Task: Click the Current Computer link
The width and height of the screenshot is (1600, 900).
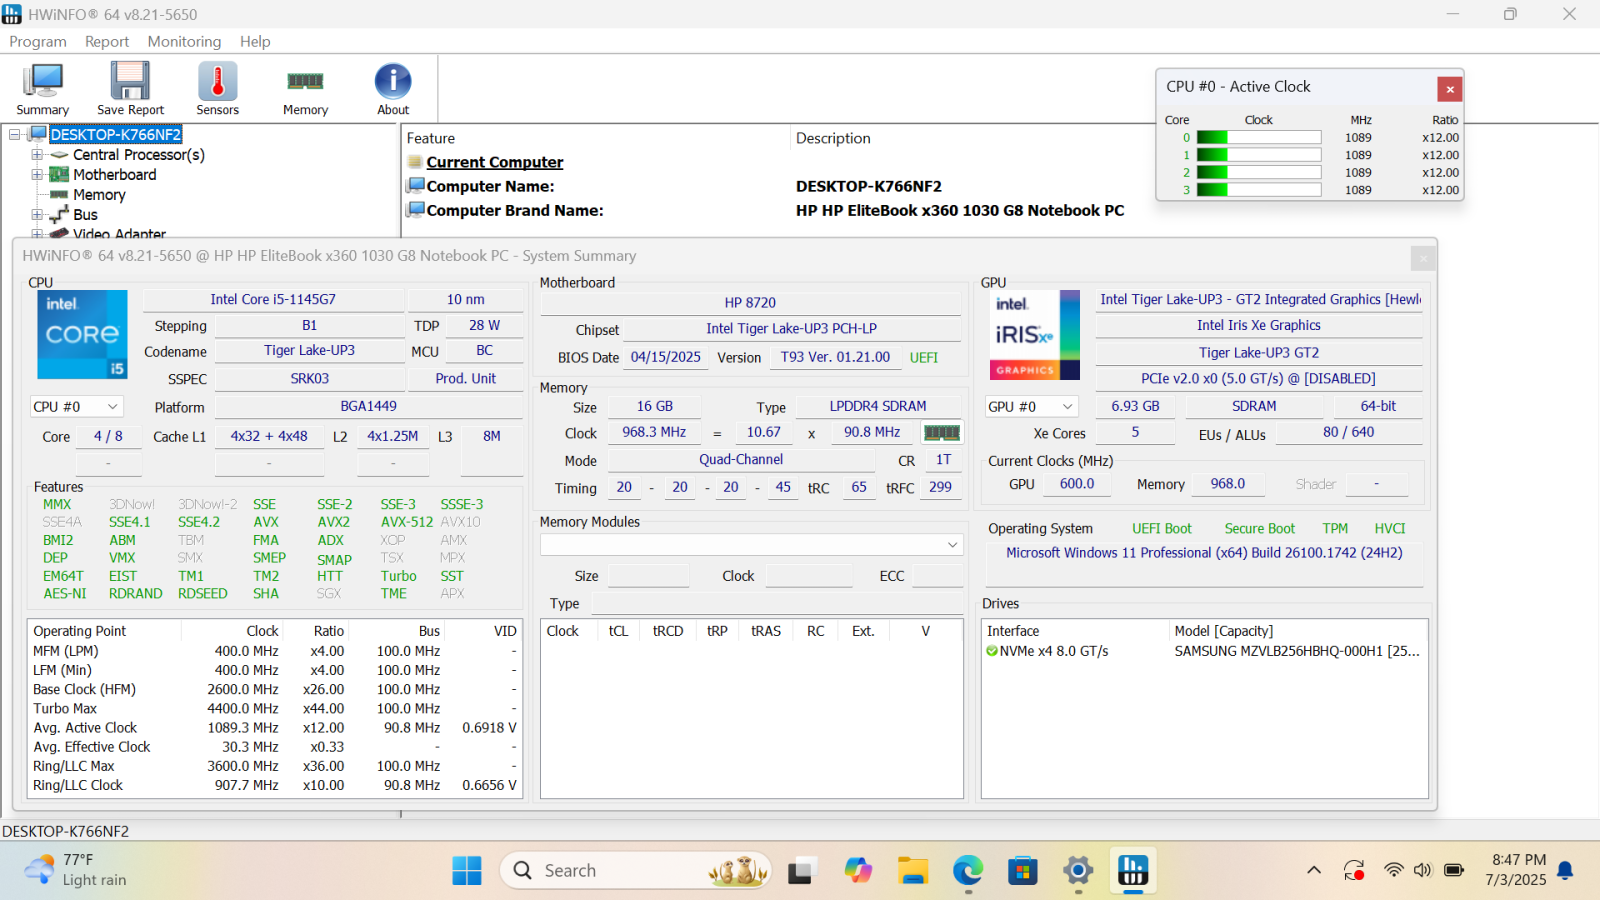Action: 494,162
